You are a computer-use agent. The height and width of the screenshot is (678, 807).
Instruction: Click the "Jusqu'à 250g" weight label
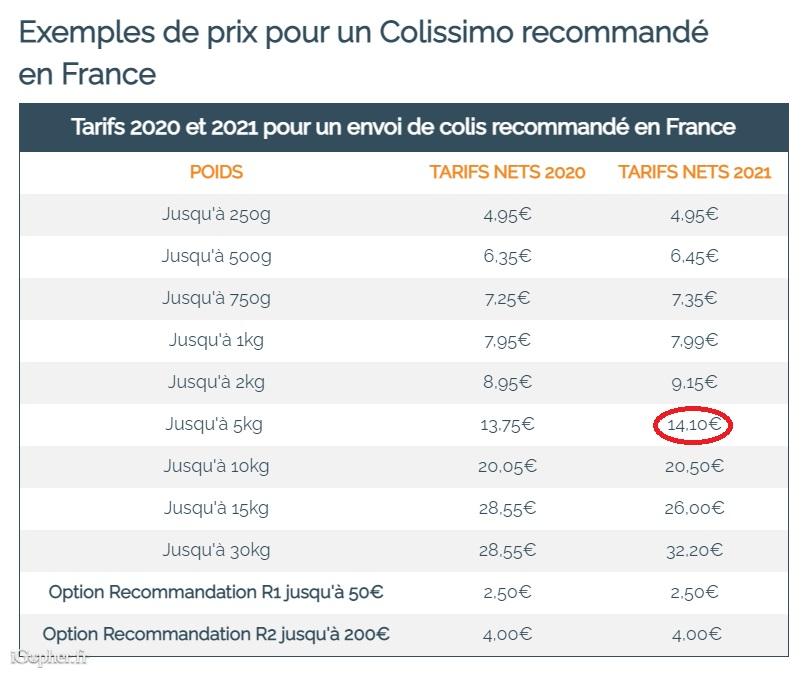coord(216,214)
